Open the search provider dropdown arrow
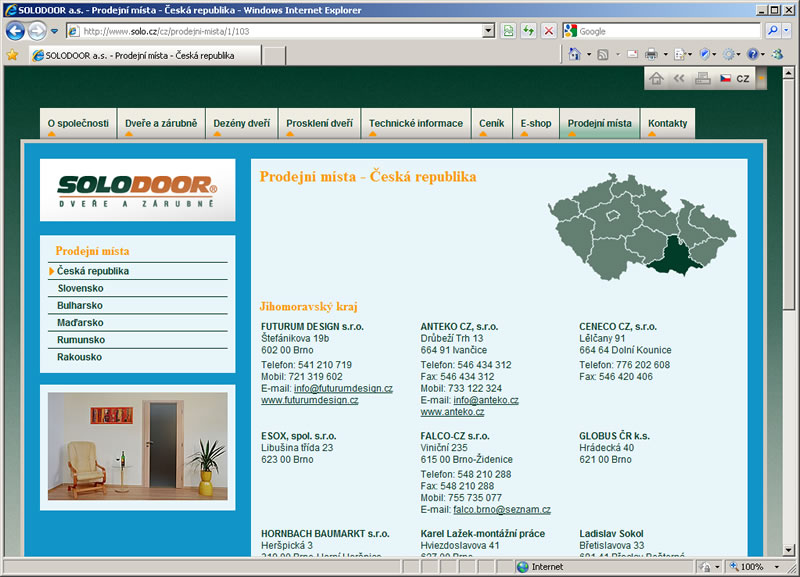Screen dimensions: 800x577 tap(787, 31)
